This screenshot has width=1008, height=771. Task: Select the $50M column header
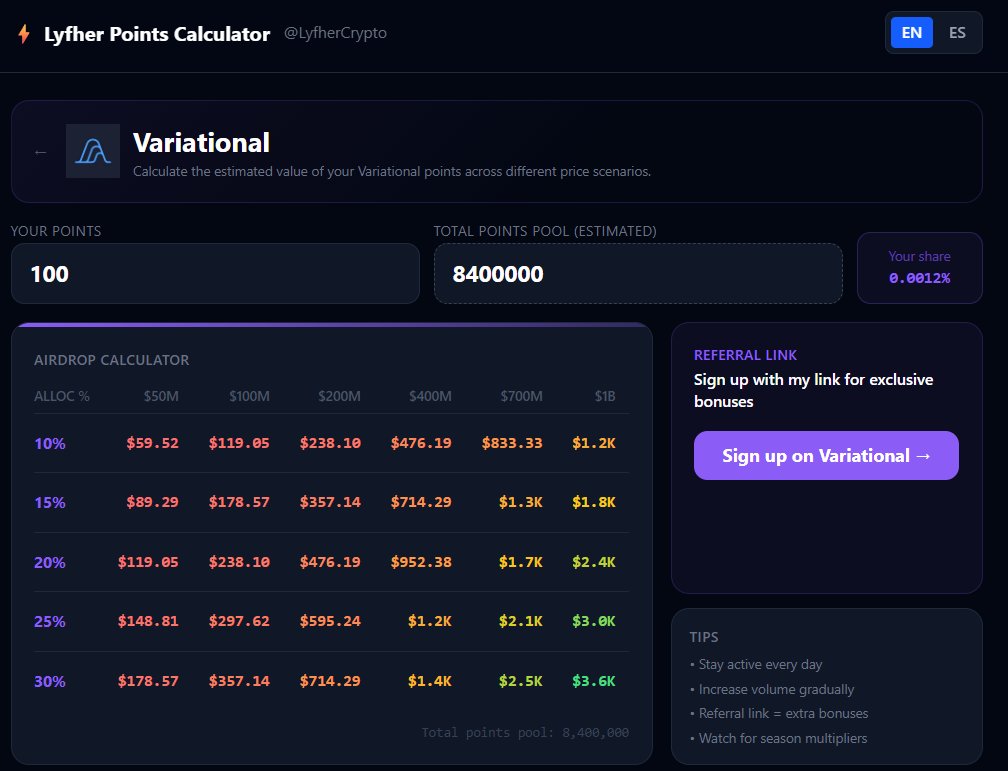click(x=161, y=396)
